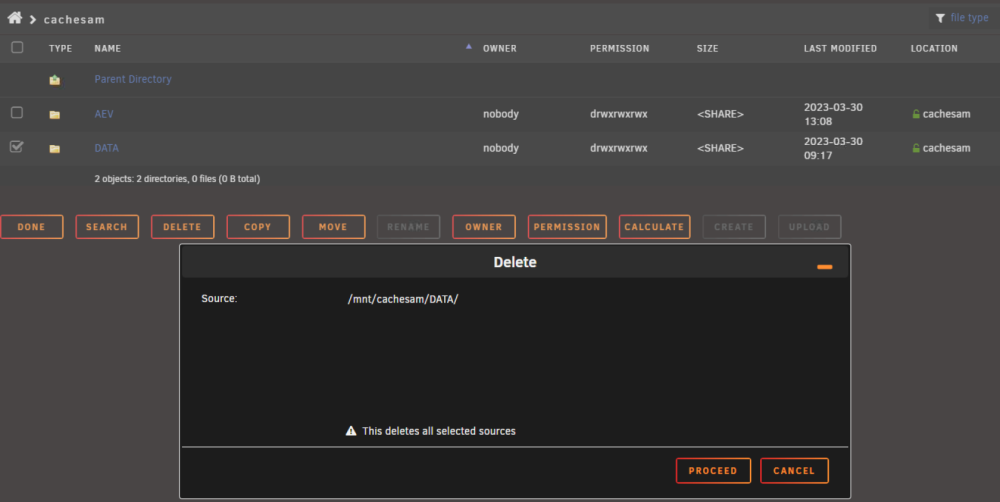Sort by the NAME column header
The height and width of the screenshot is (502, 1000).
pyautogui.click(x=108, y=48)
